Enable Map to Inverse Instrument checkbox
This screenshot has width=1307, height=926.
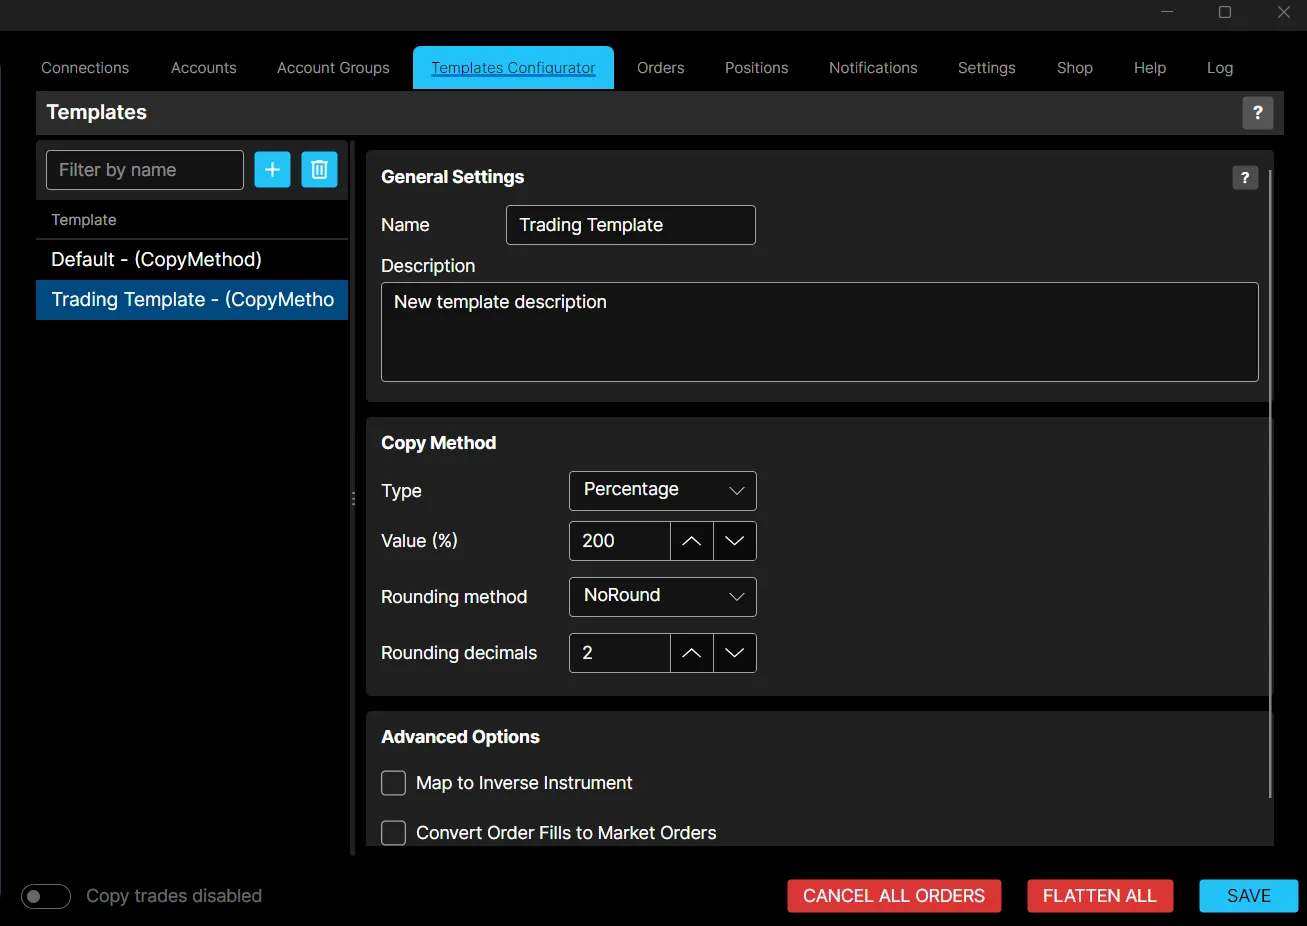point(394,783)
